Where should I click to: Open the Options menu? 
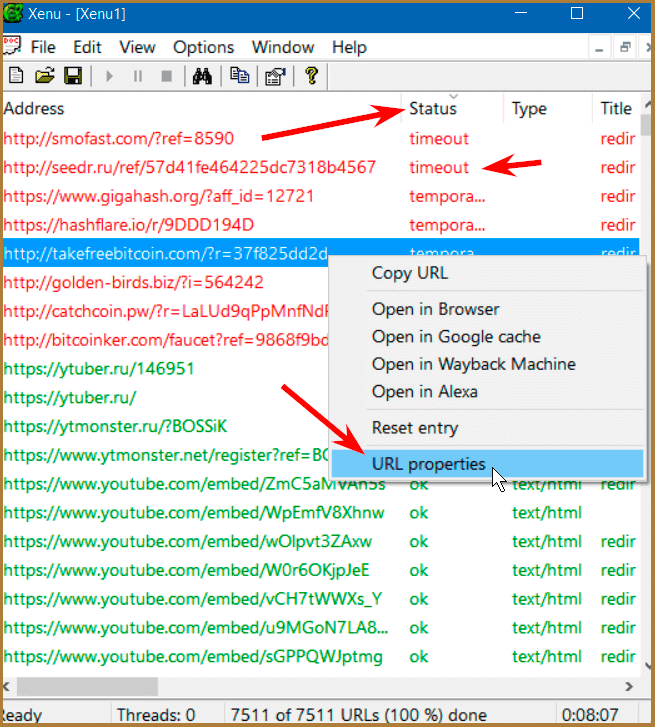(203, 47)
